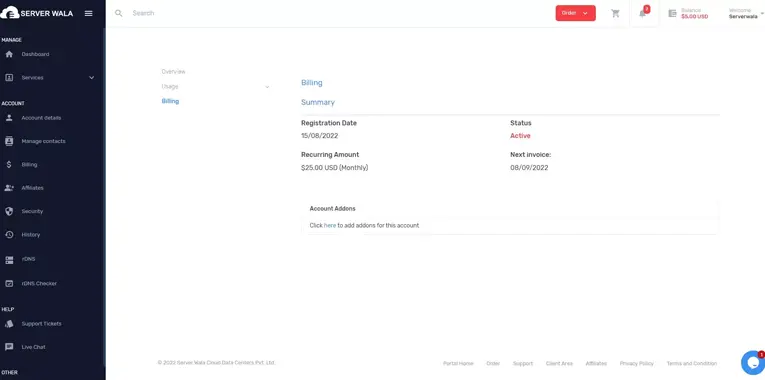
Task: Click the Account Addons heading
Action: point(333,208)
